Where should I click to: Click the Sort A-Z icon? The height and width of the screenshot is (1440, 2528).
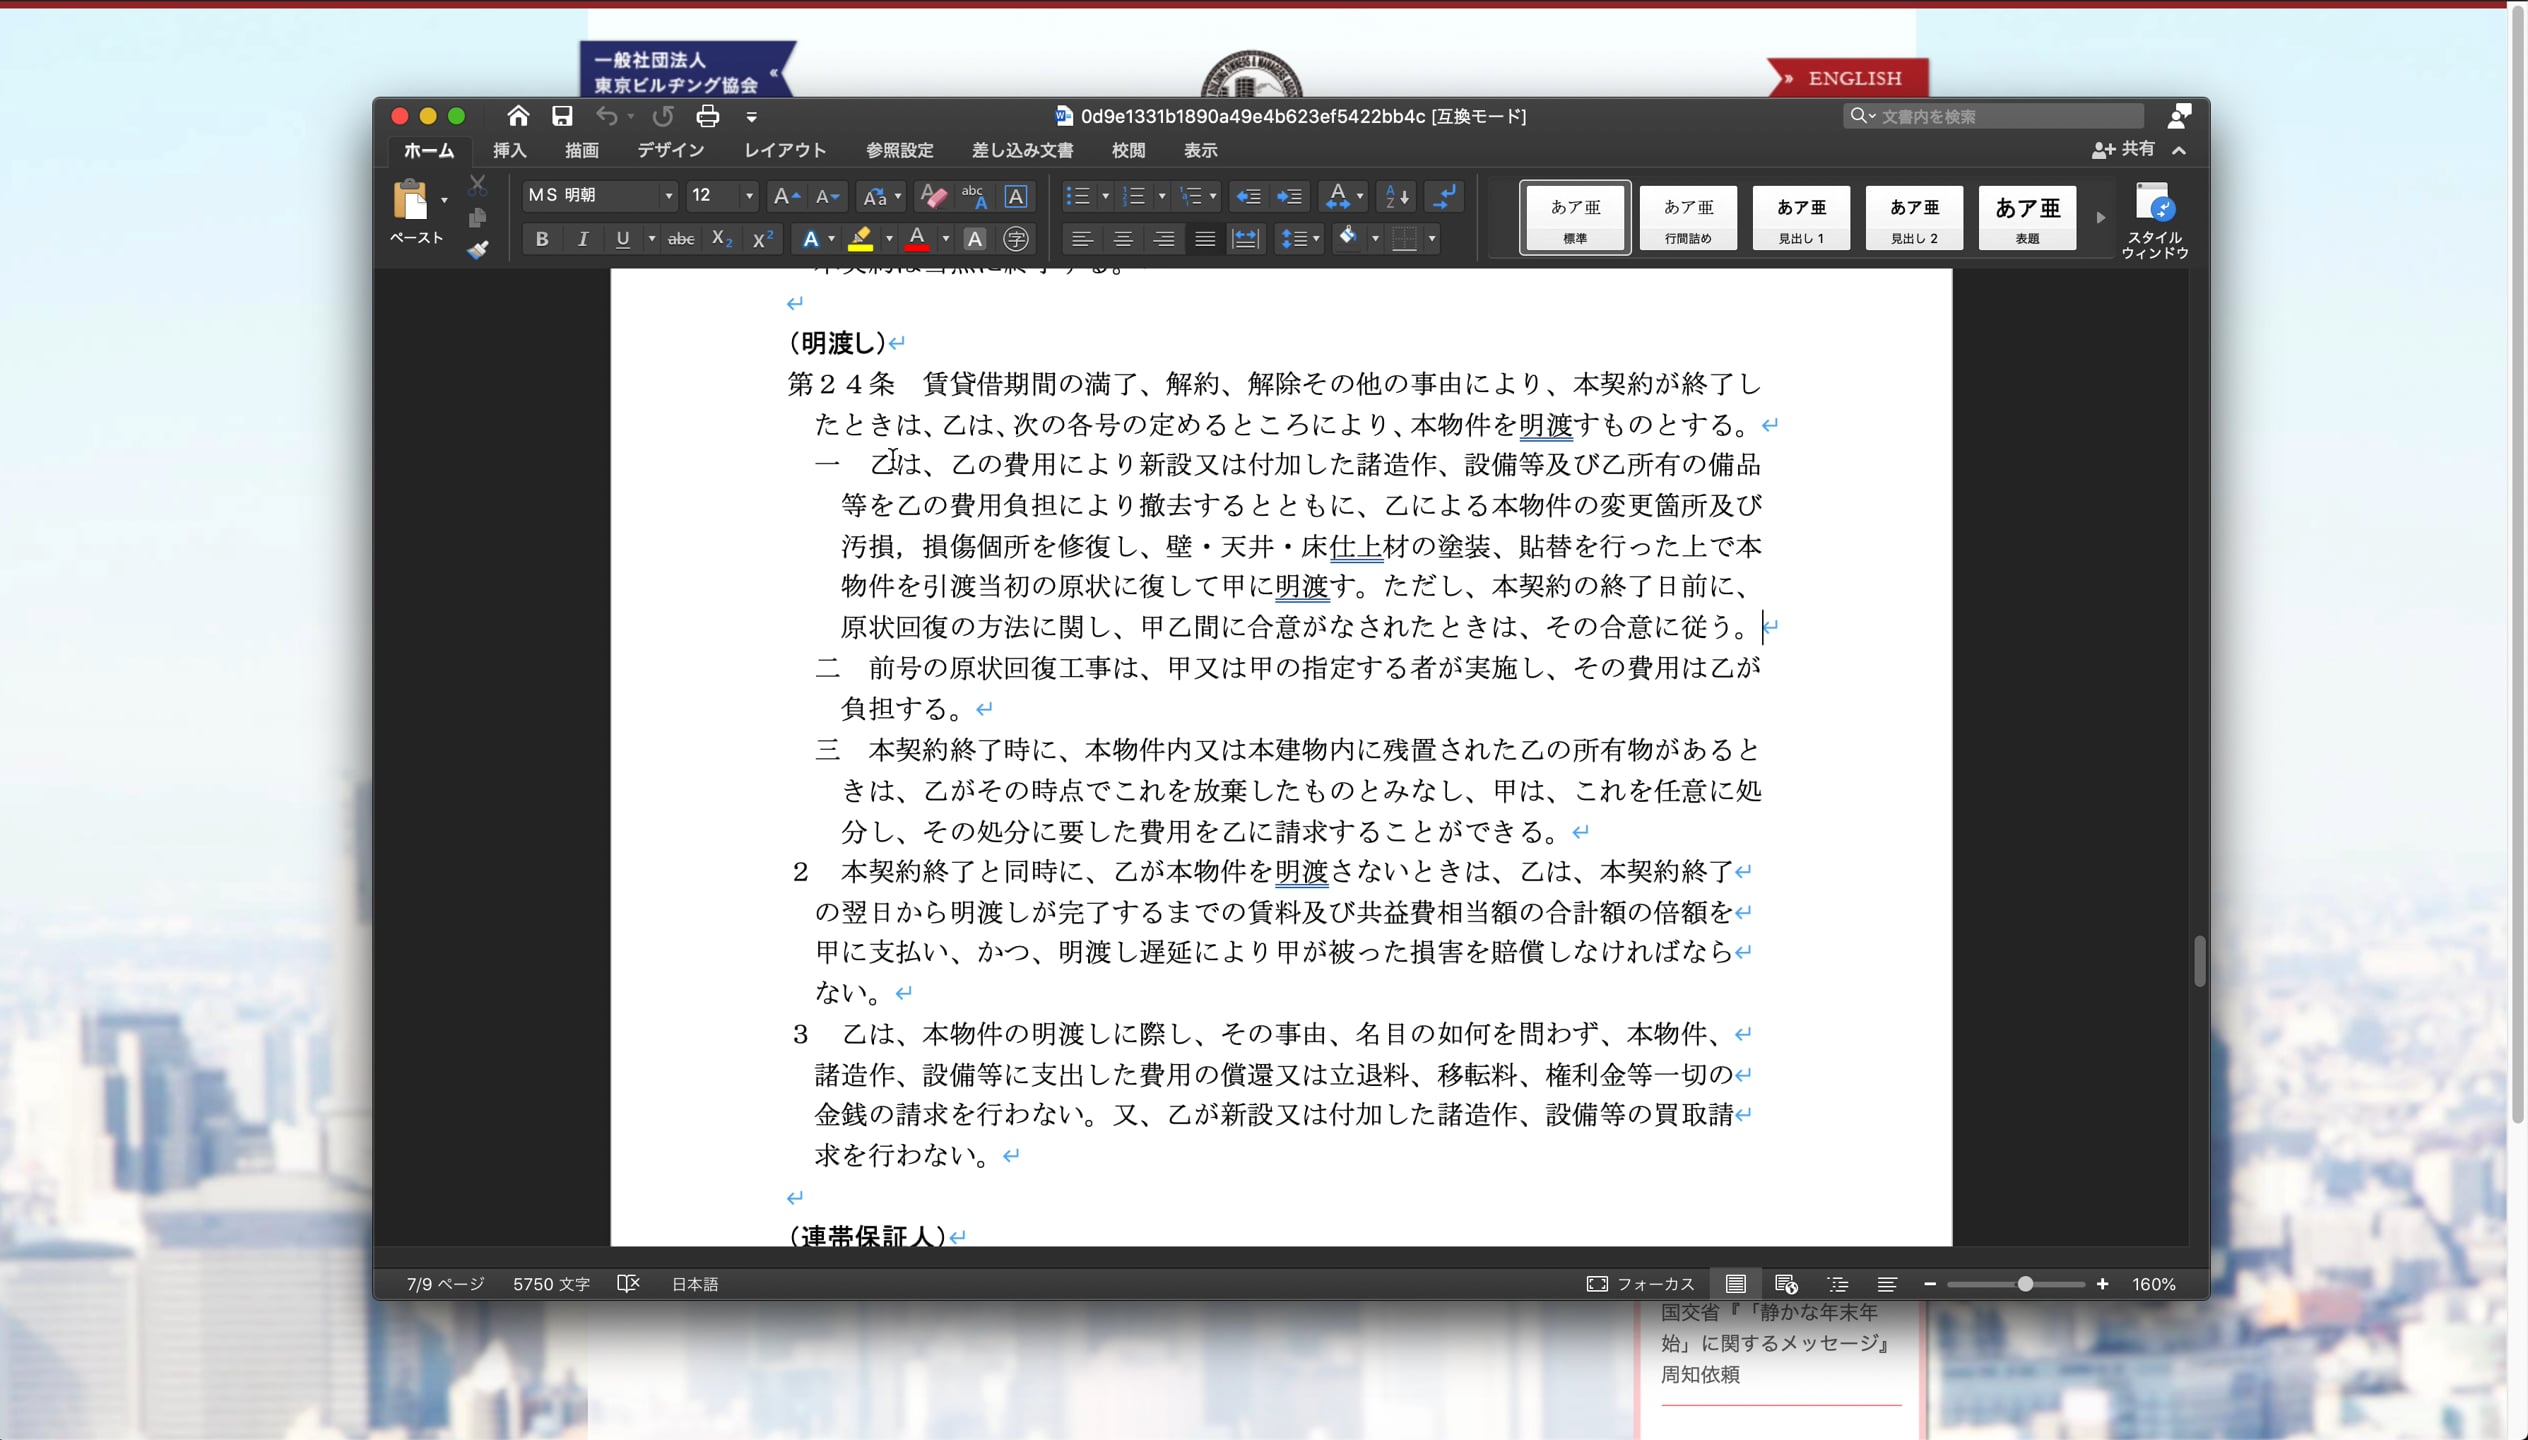[x=1396, y=196]
